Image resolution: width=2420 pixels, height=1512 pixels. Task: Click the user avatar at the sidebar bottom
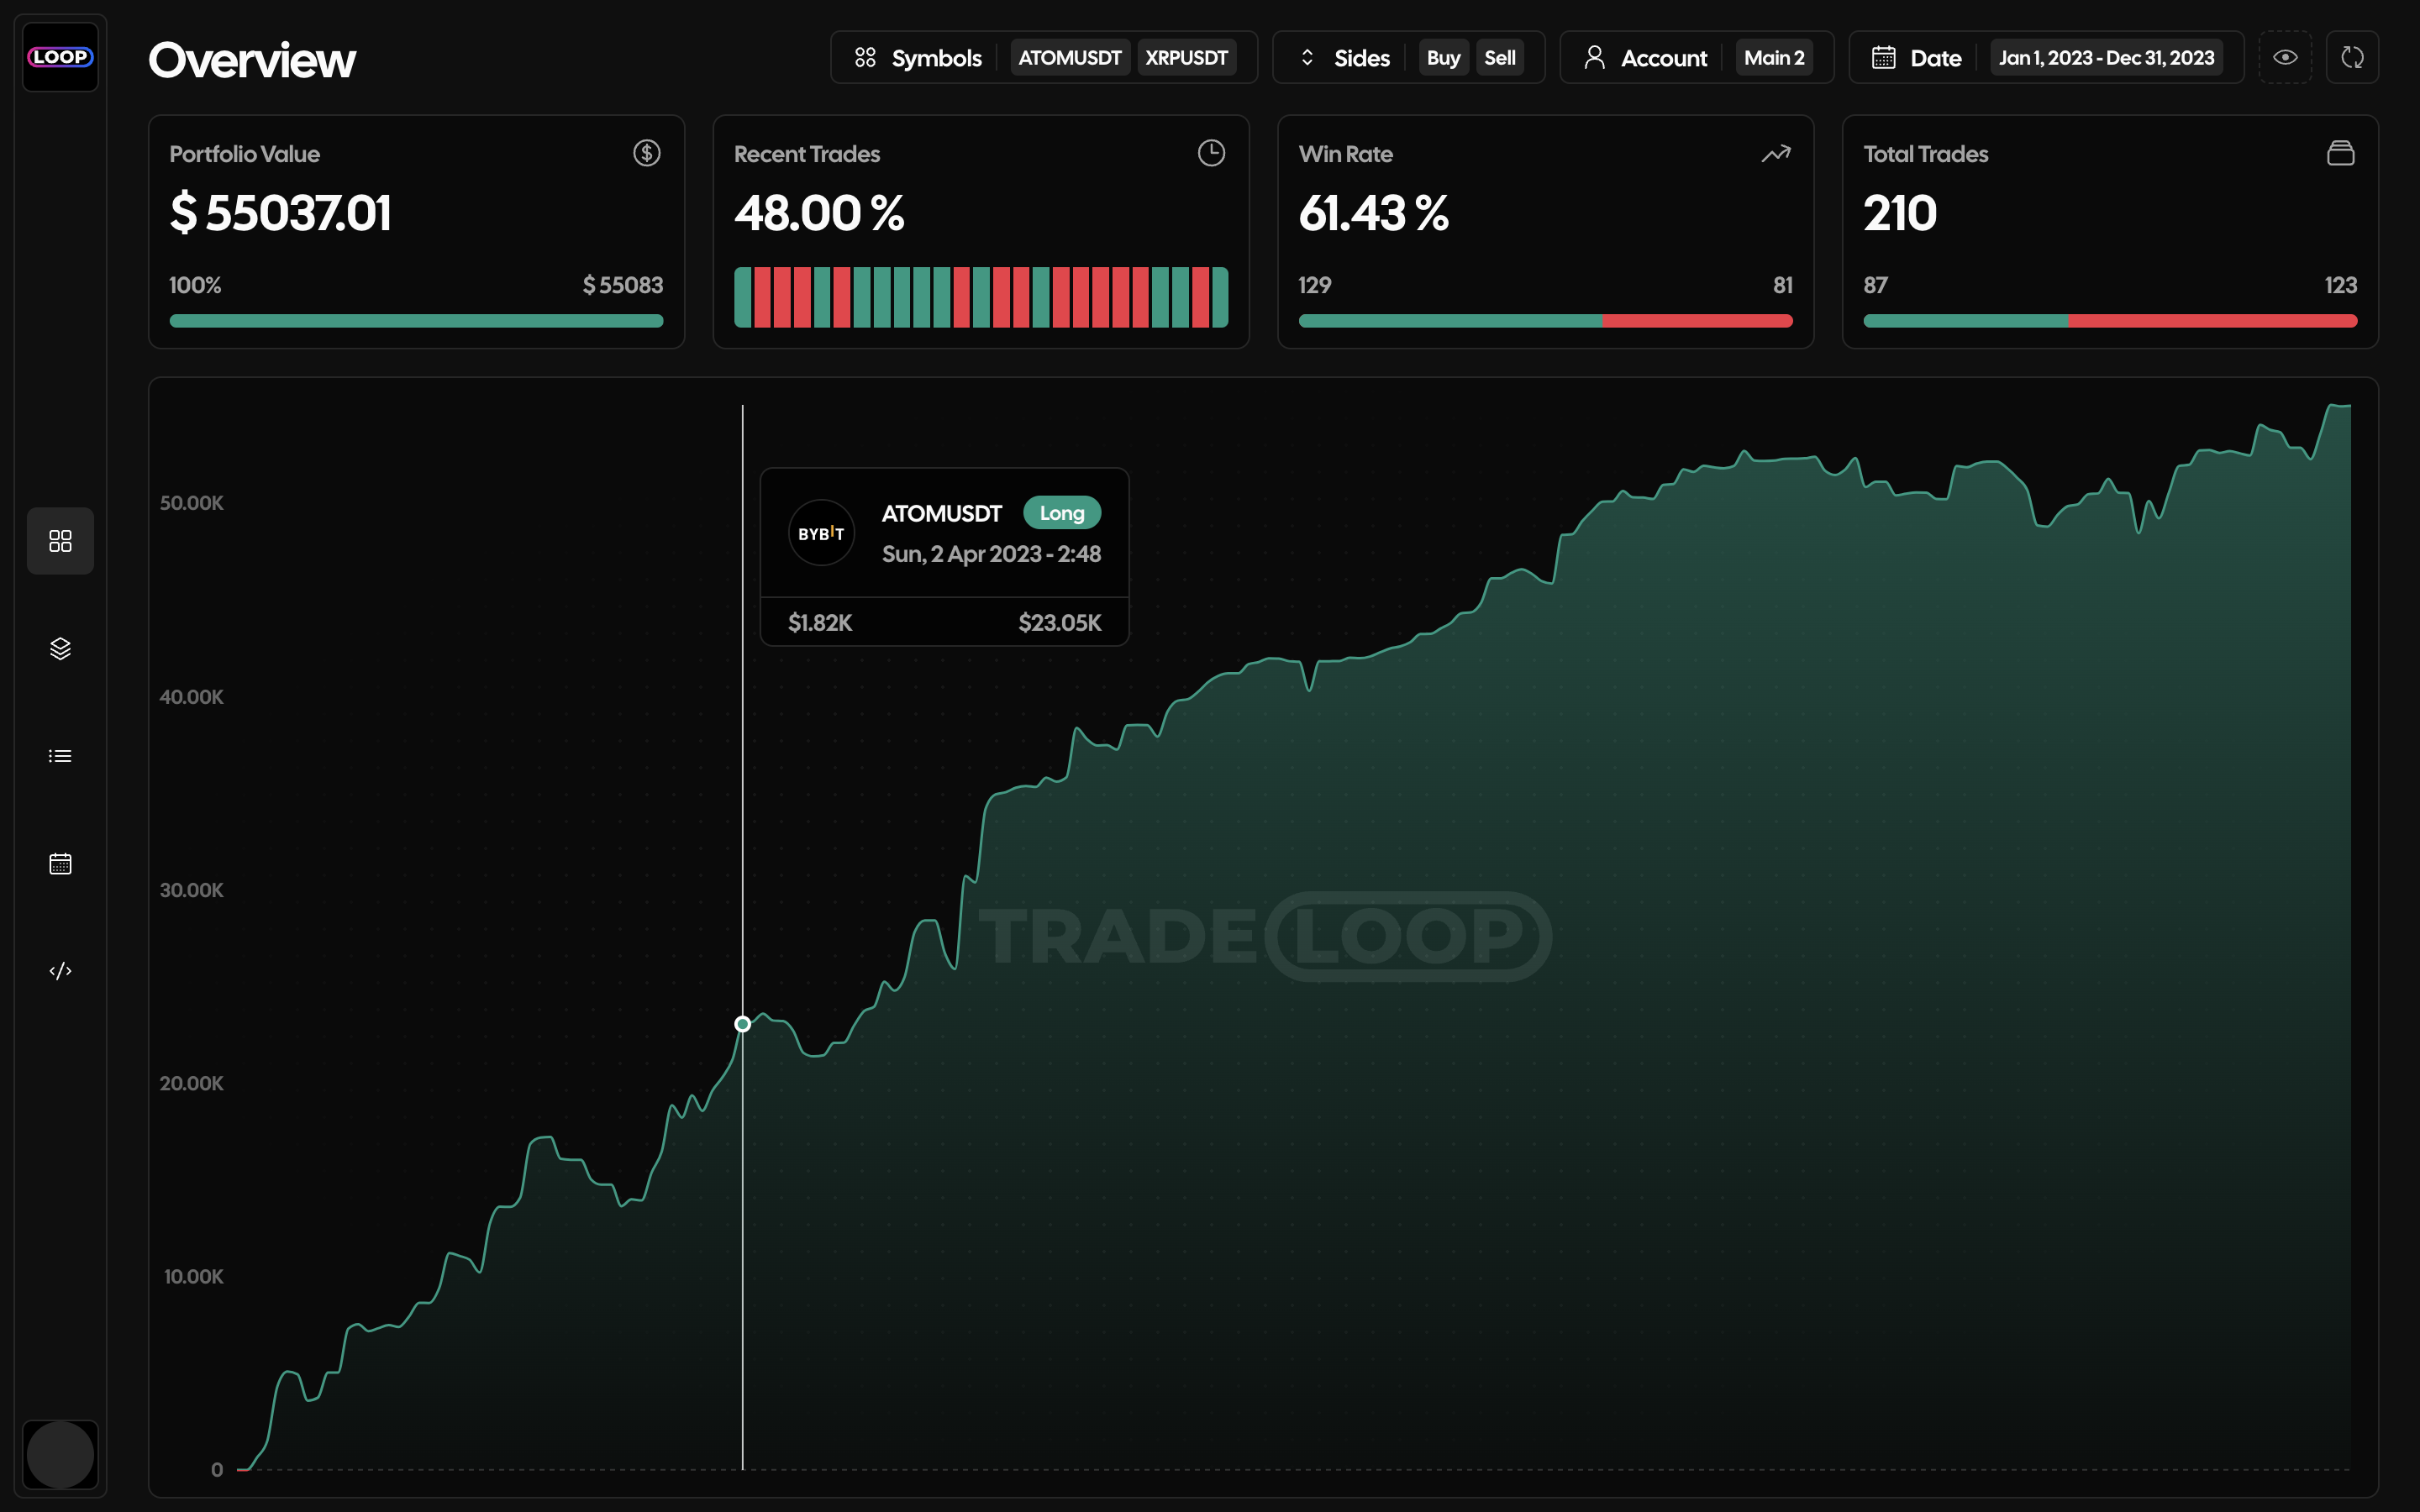pyautogui.click(x=60, y=1454)
